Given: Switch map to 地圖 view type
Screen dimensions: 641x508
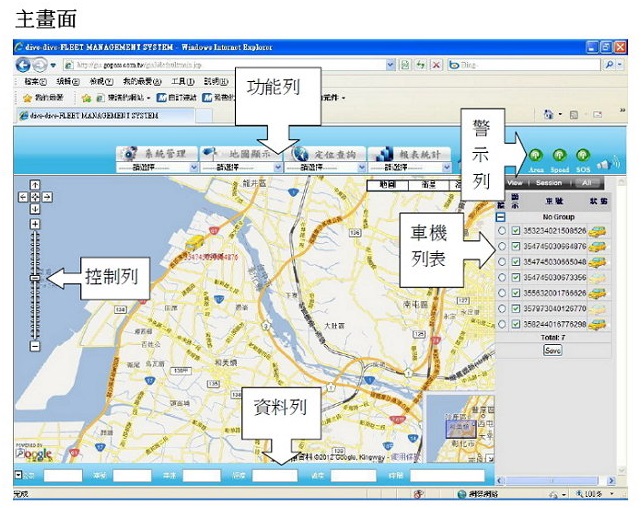Looking at the screenshot, I should click(x=388, y=185).
